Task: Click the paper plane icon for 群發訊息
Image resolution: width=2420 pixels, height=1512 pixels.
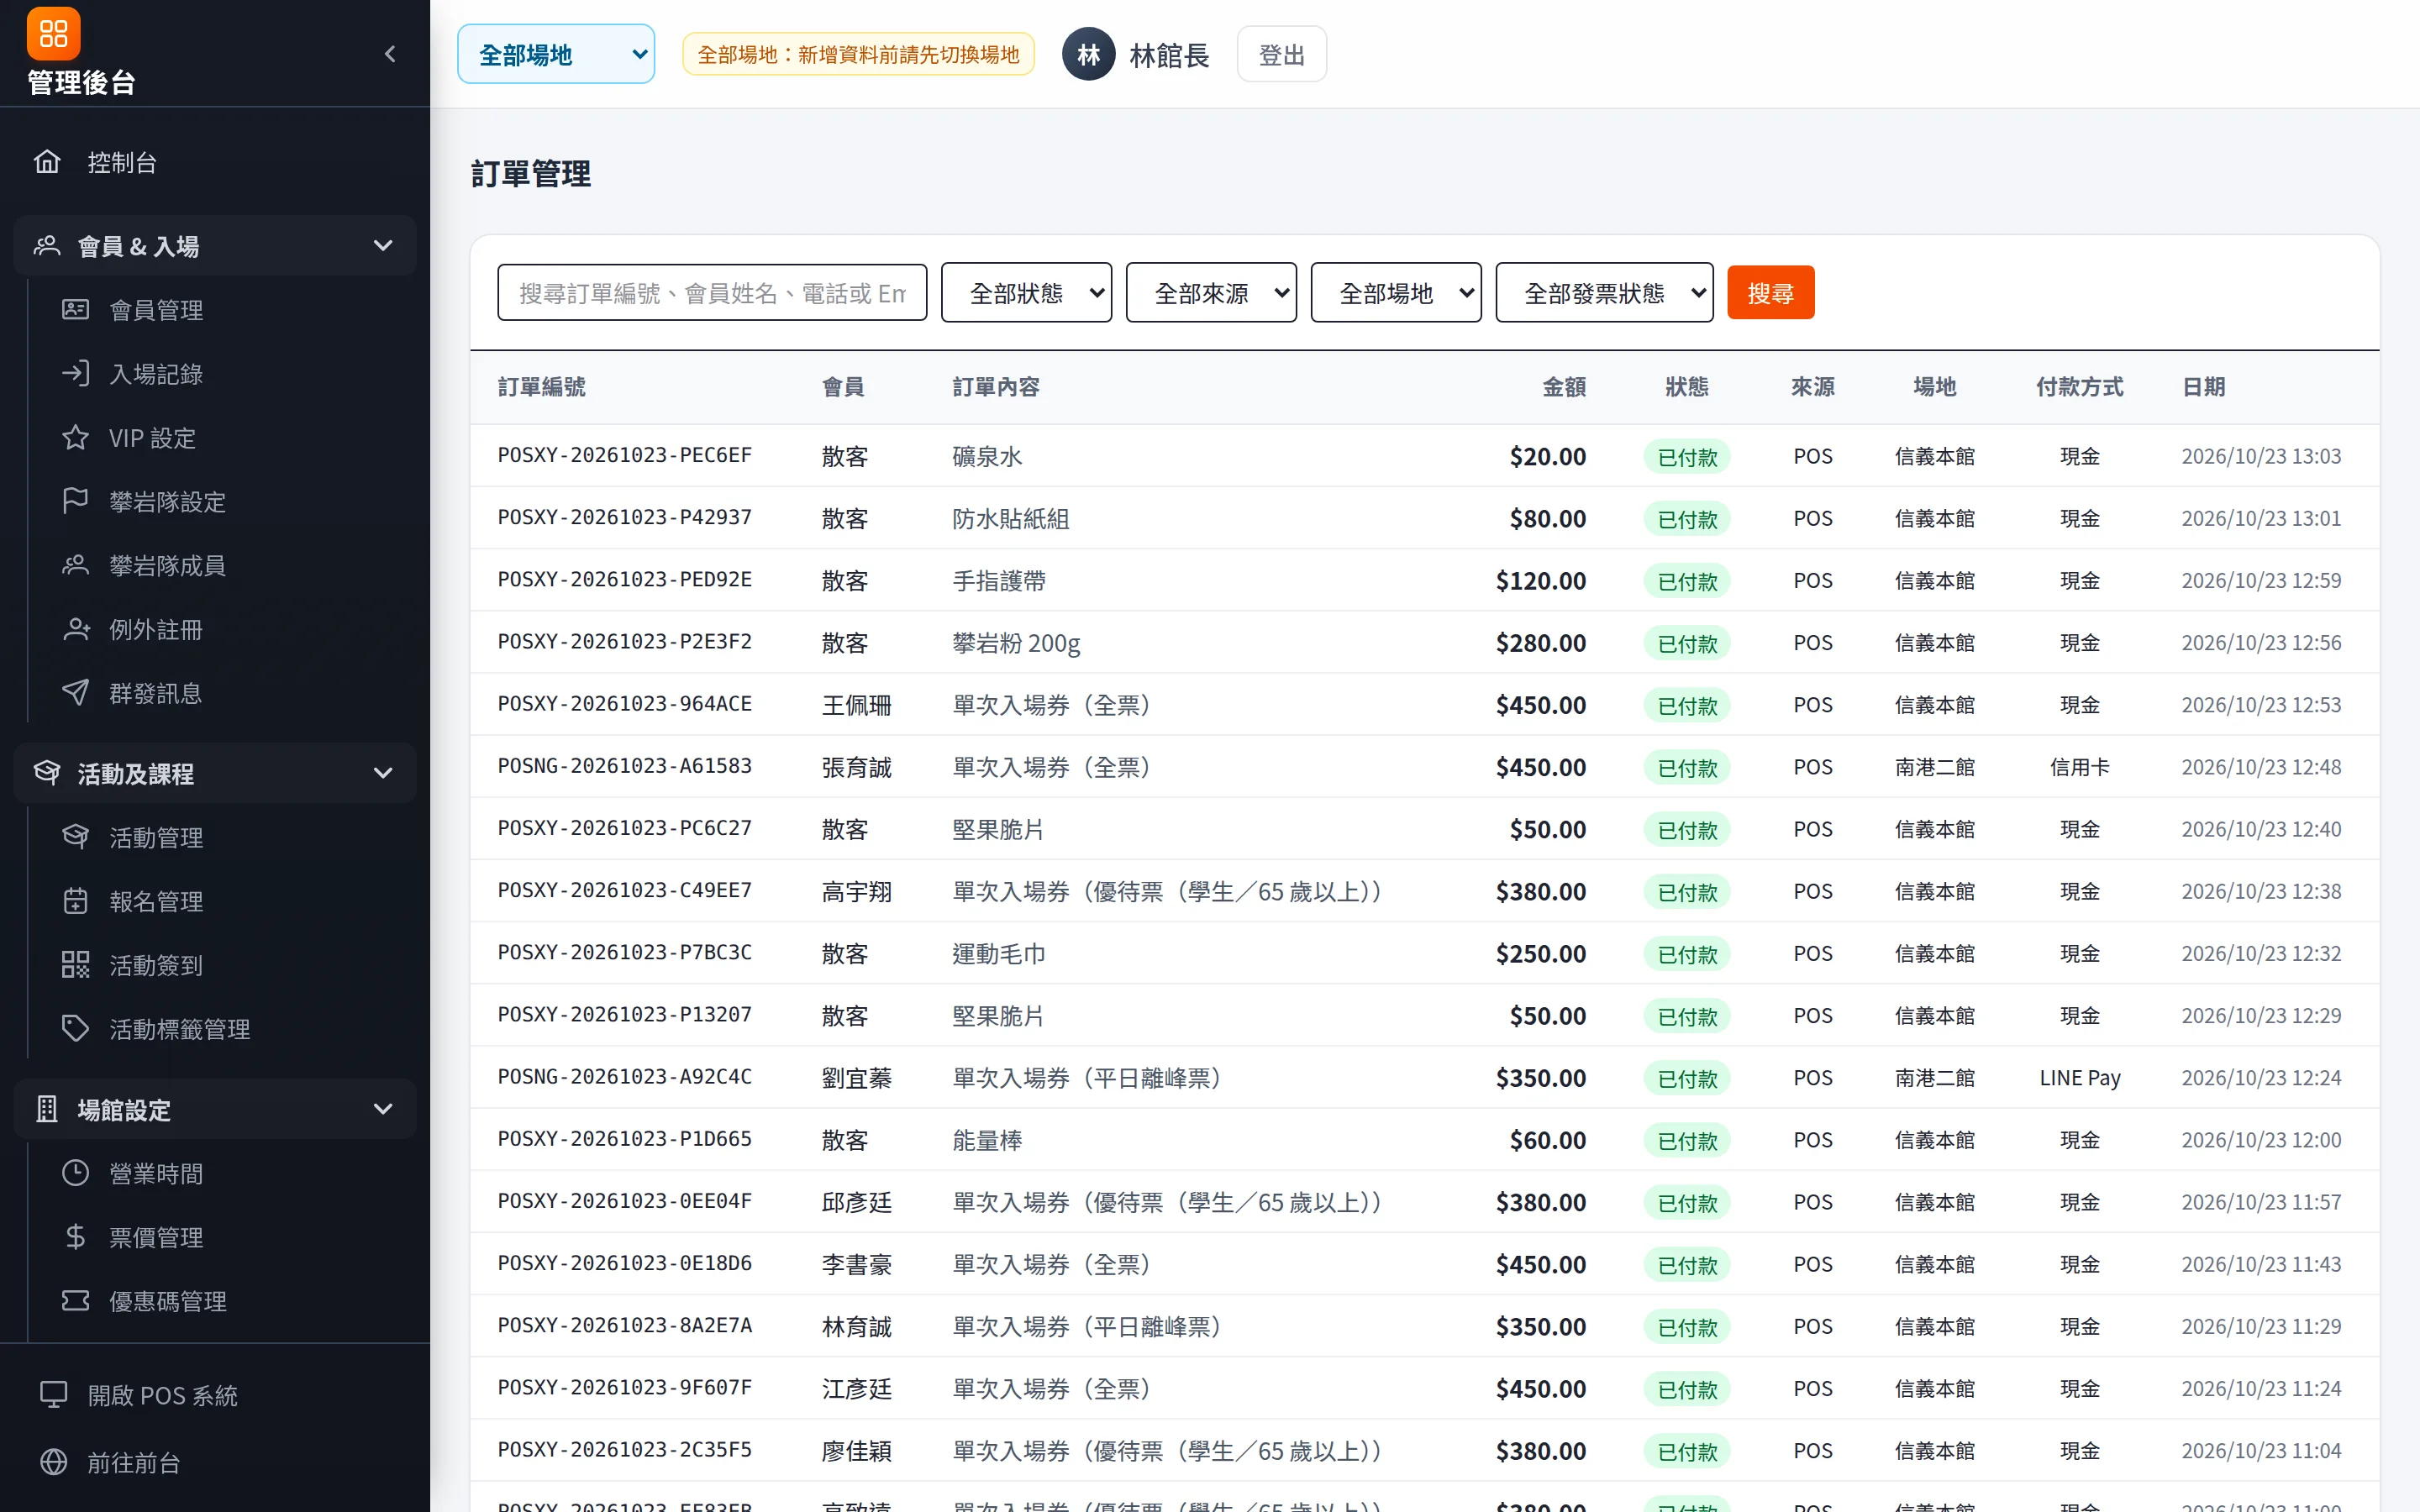Action: tap(75, 693)
